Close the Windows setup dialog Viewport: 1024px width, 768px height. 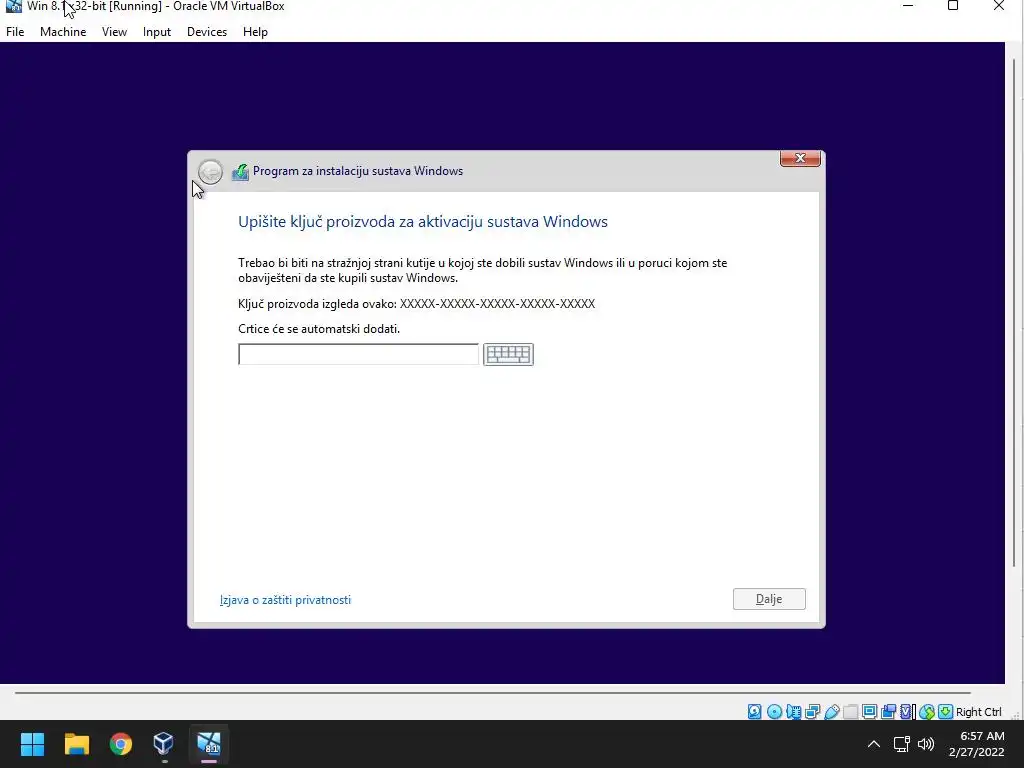pos(800,158)
